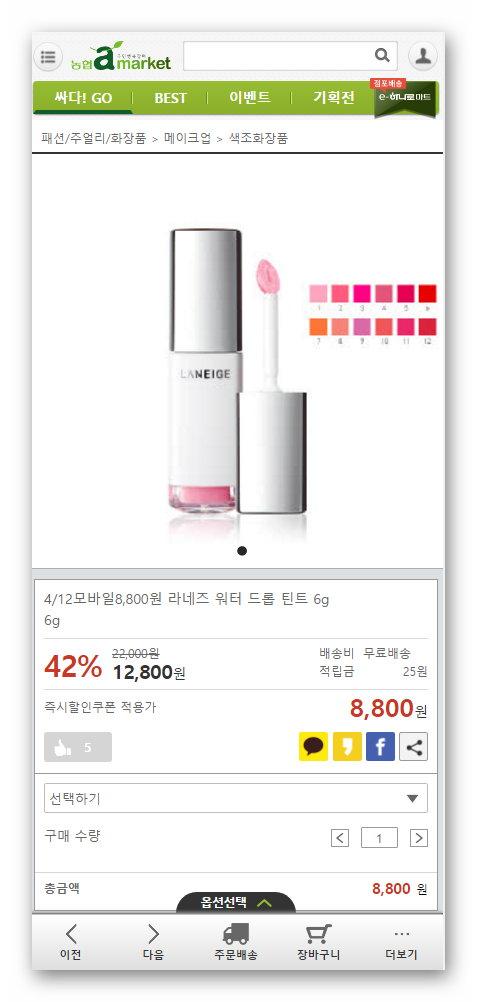477x1002 pixels.
Task: Share via yellow KakaoStory icon
Action: coord(347,746)
